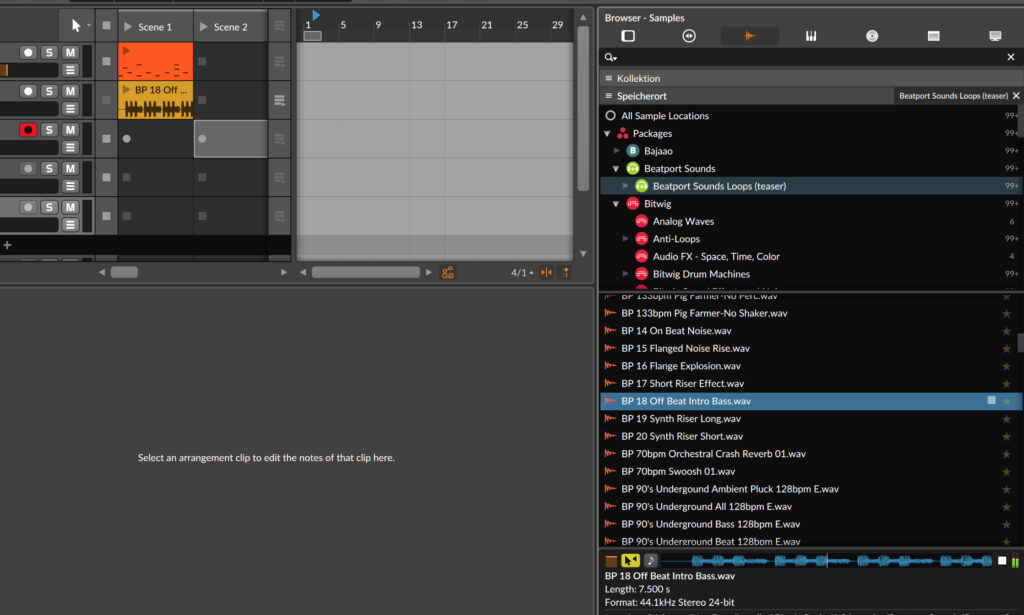The image size is (1024, 615).
Task: Toggle record arm on the BP 18 Off track
Action: (28, 91)
